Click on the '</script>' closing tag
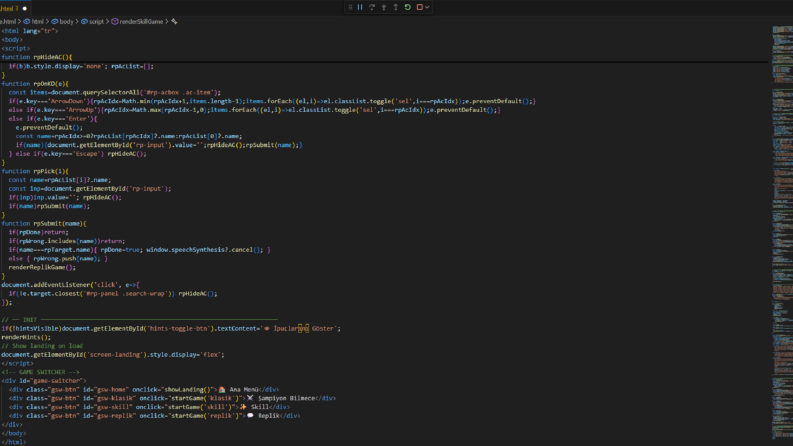 tap(17, 364)
